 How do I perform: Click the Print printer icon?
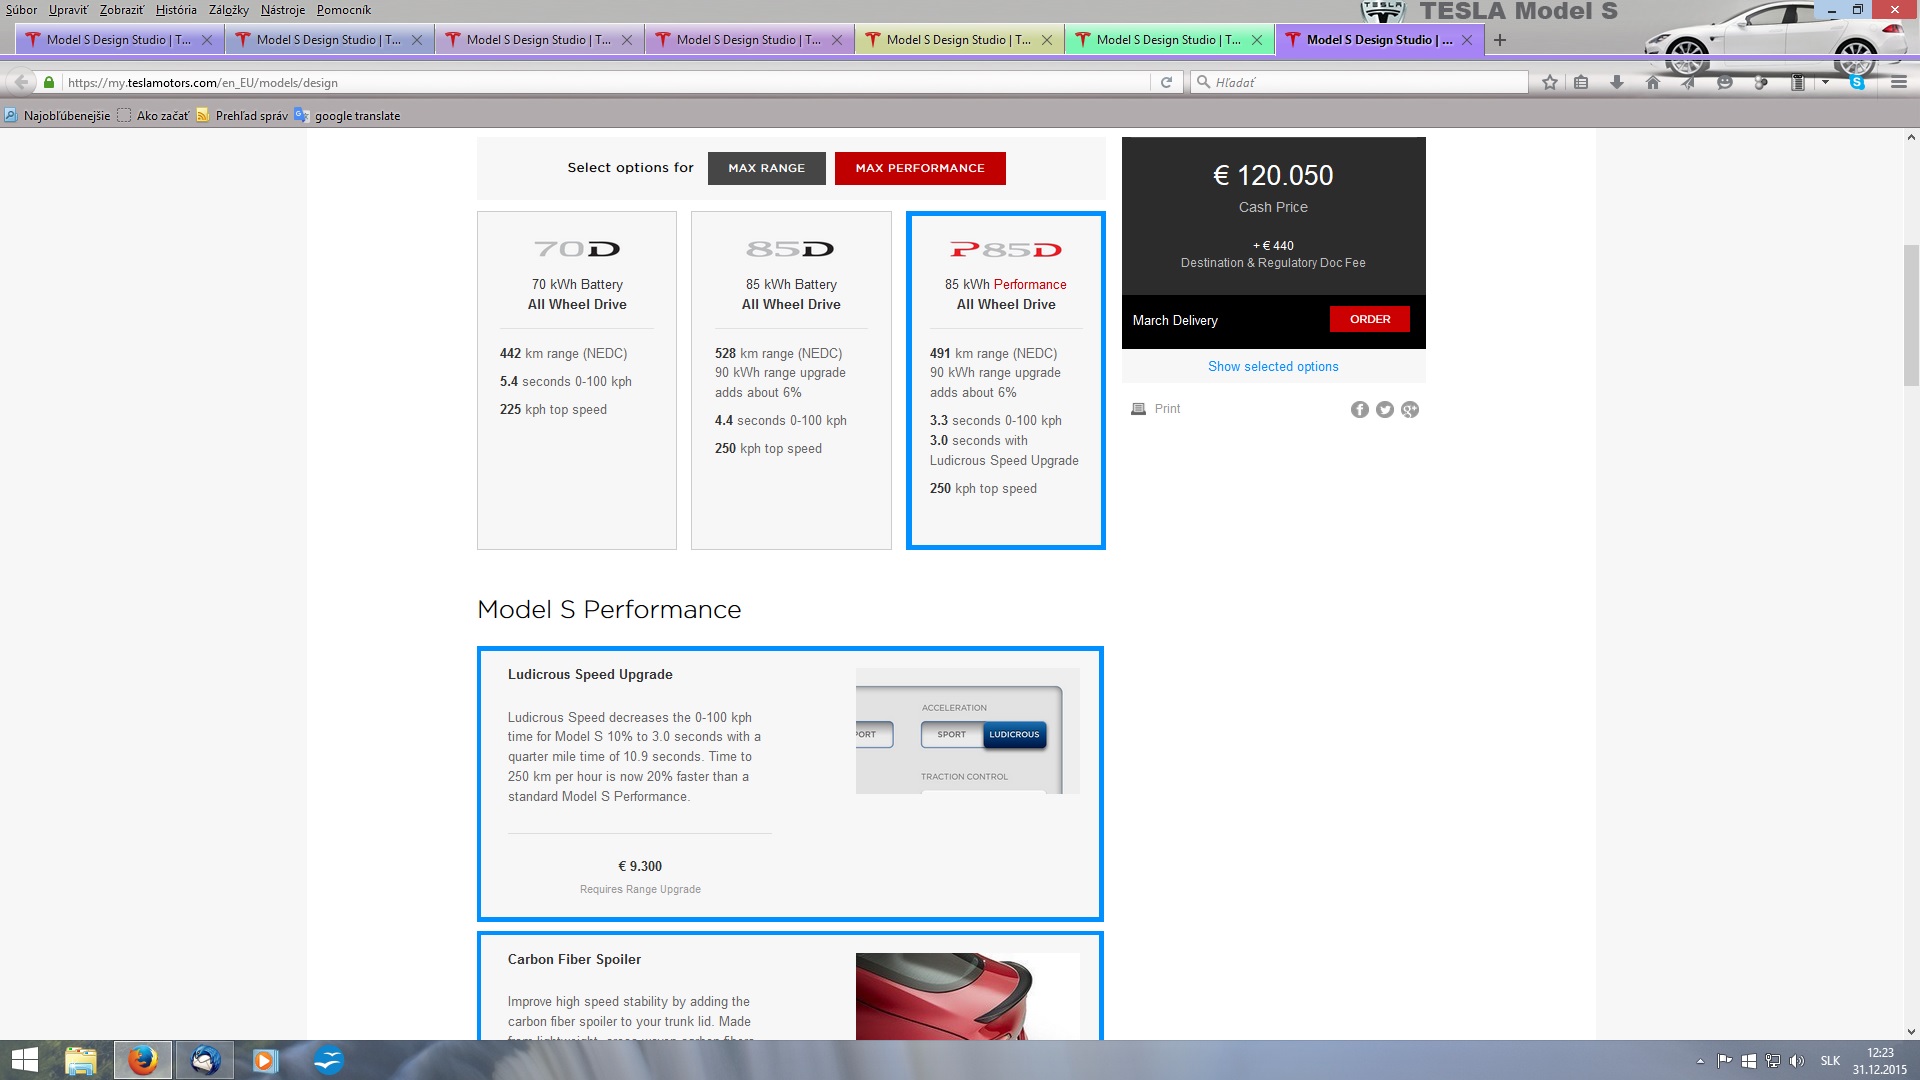click(1138, 409)
